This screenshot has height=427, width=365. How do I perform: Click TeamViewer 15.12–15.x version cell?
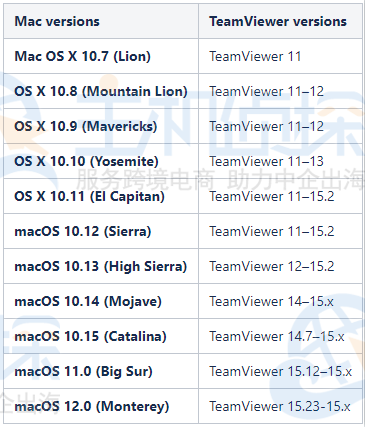coord(280,371)
